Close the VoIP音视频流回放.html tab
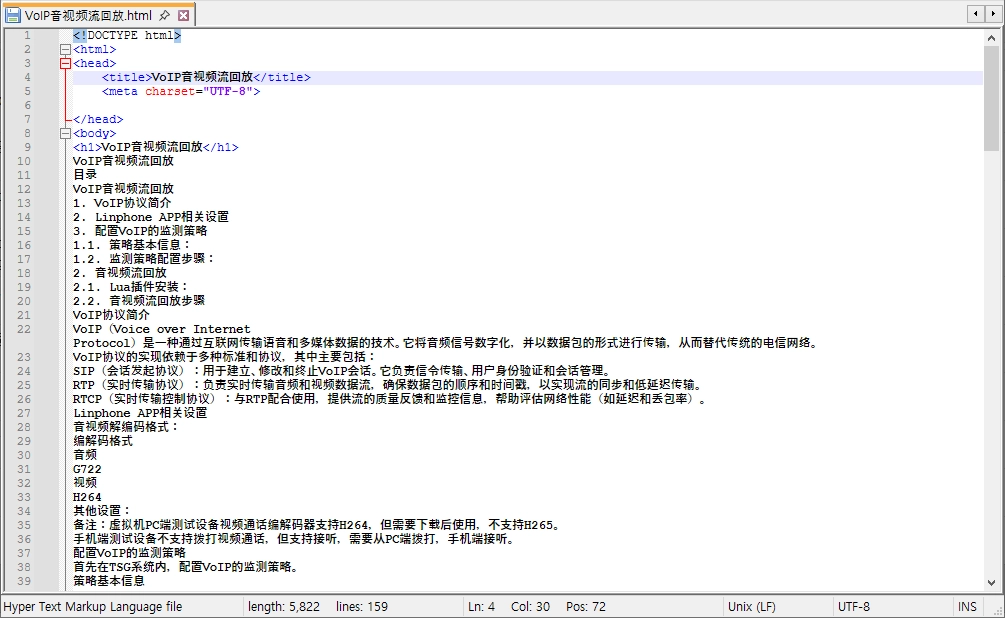Viewport: 1005px width, 618px height. (183, 15)
